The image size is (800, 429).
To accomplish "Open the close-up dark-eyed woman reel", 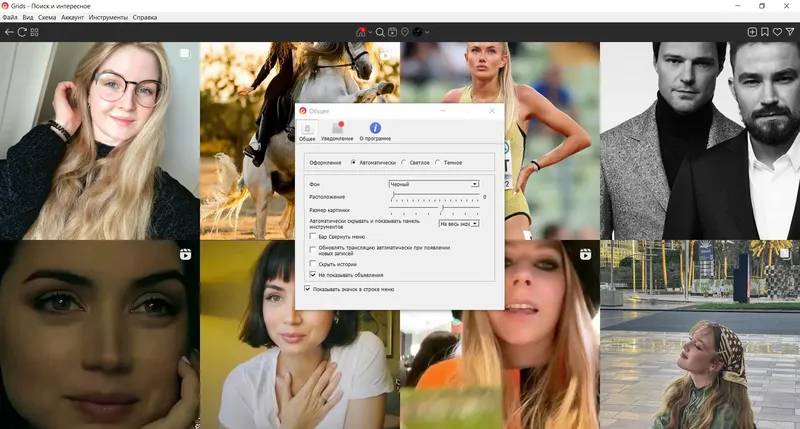I will click(99, 335).
